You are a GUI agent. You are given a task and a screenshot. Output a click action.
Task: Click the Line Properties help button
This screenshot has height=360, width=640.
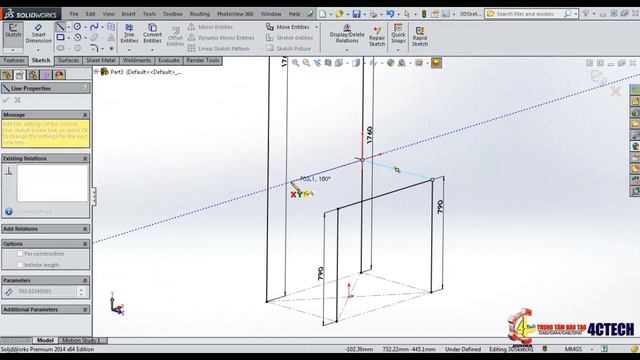85,88
